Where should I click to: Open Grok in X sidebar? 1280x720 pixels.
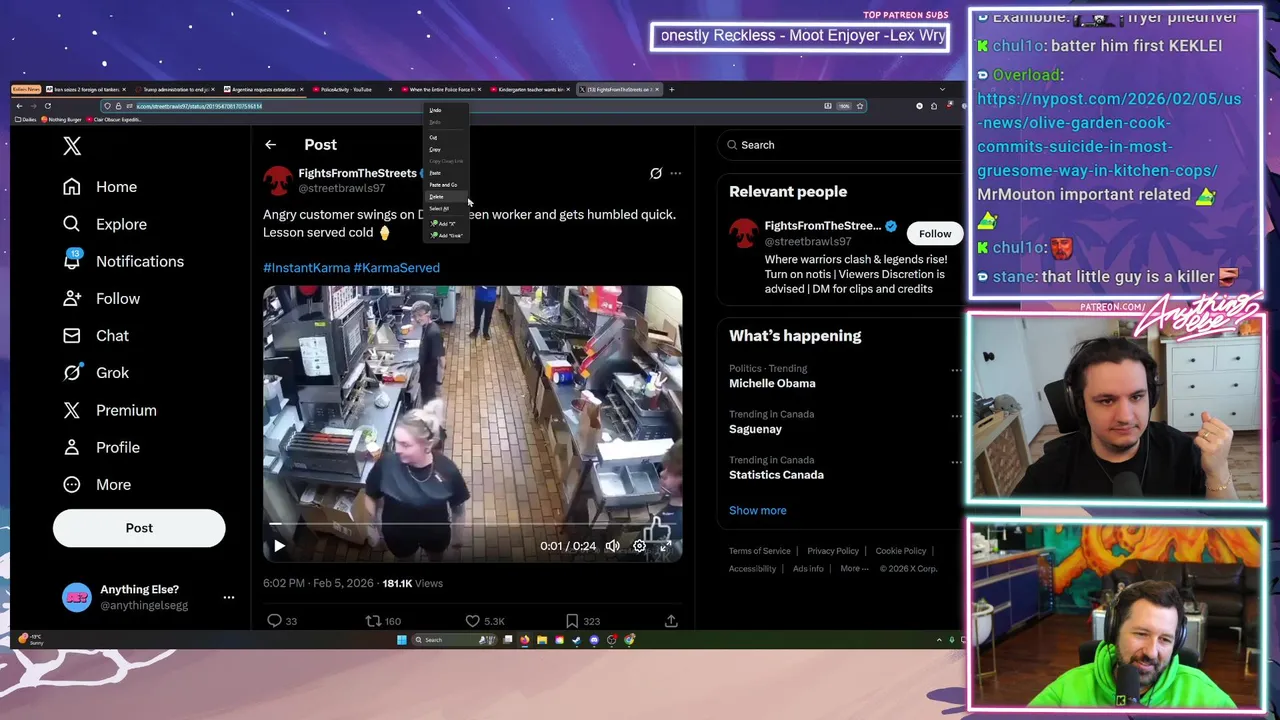click(96, 372)
